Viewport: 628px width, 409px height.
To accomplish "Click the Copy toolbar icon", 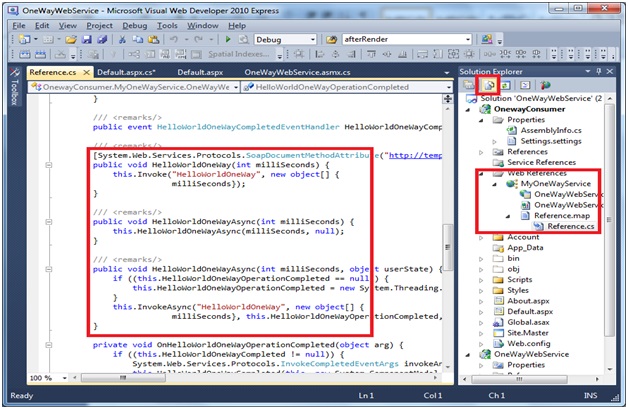I will pos(138,39).
